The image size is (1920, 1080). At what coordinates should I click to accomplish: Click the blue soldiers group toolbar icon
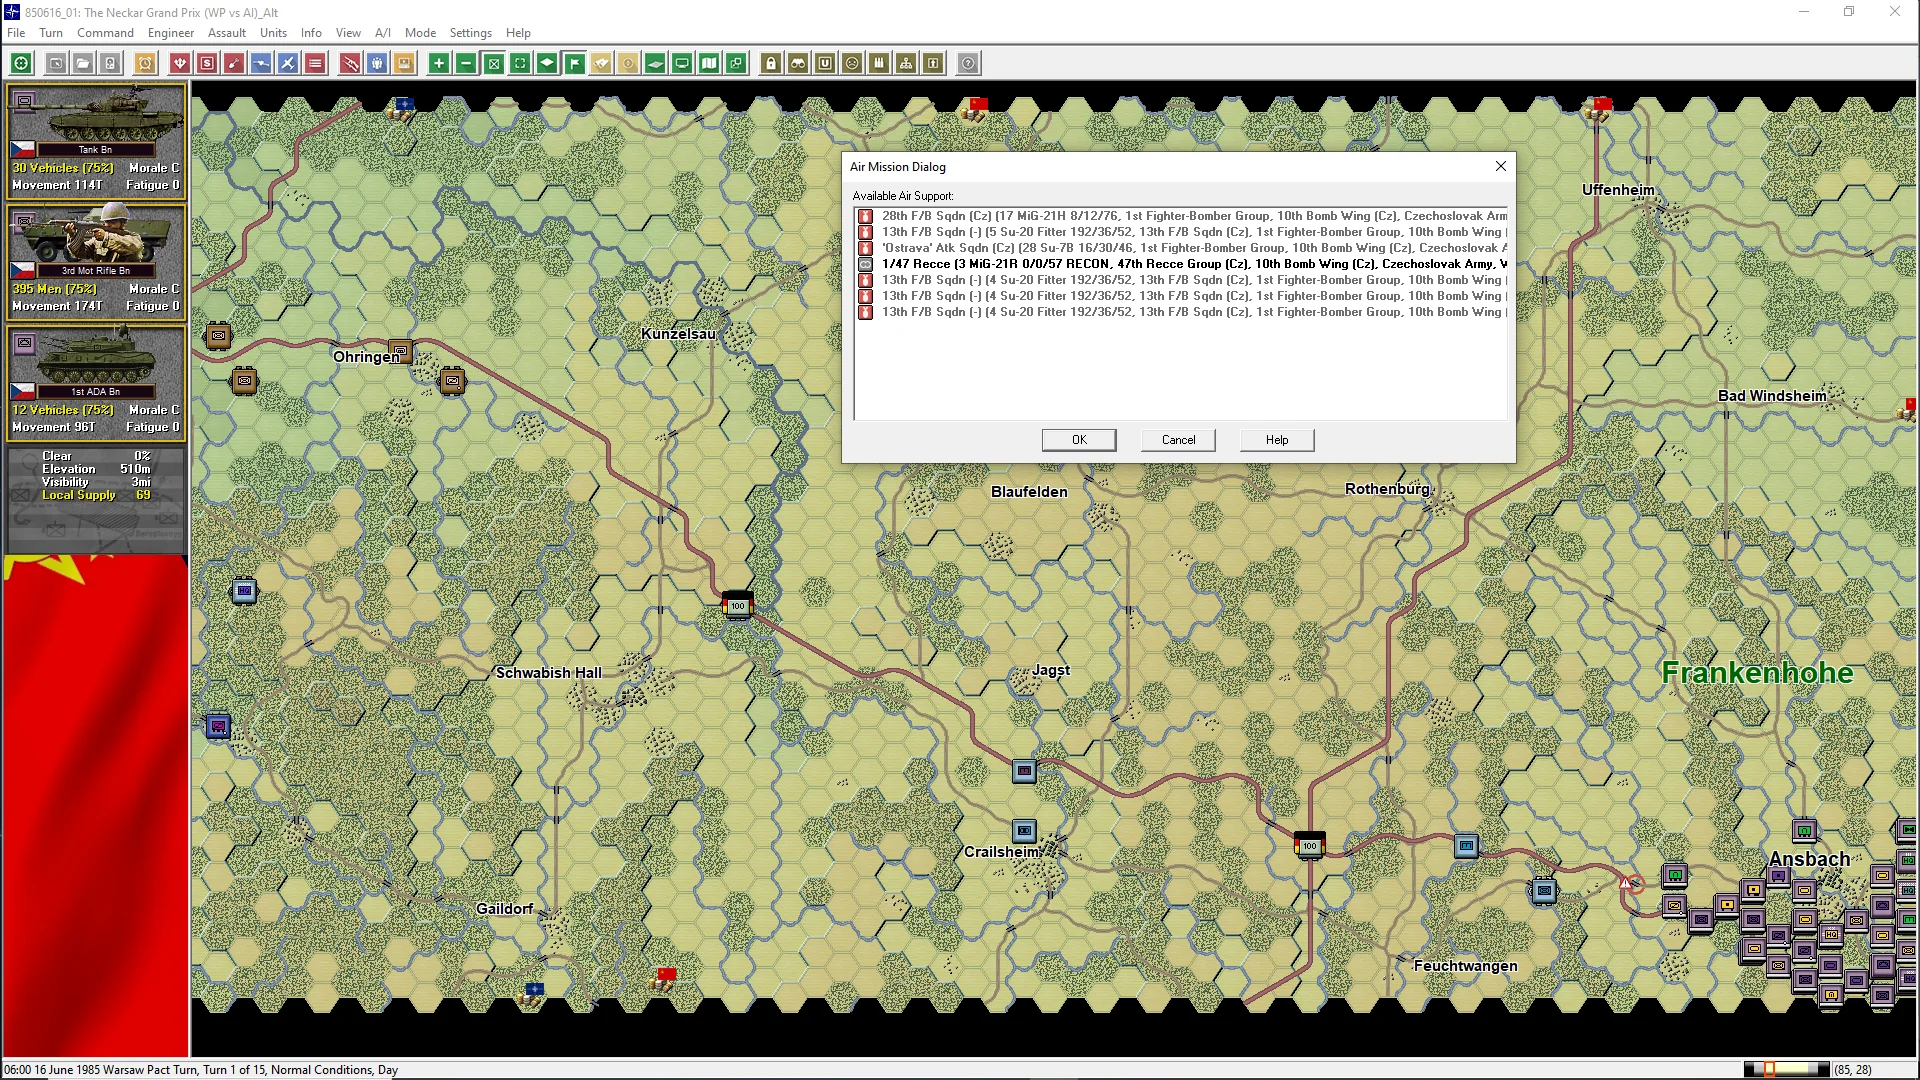coord(377,64)
